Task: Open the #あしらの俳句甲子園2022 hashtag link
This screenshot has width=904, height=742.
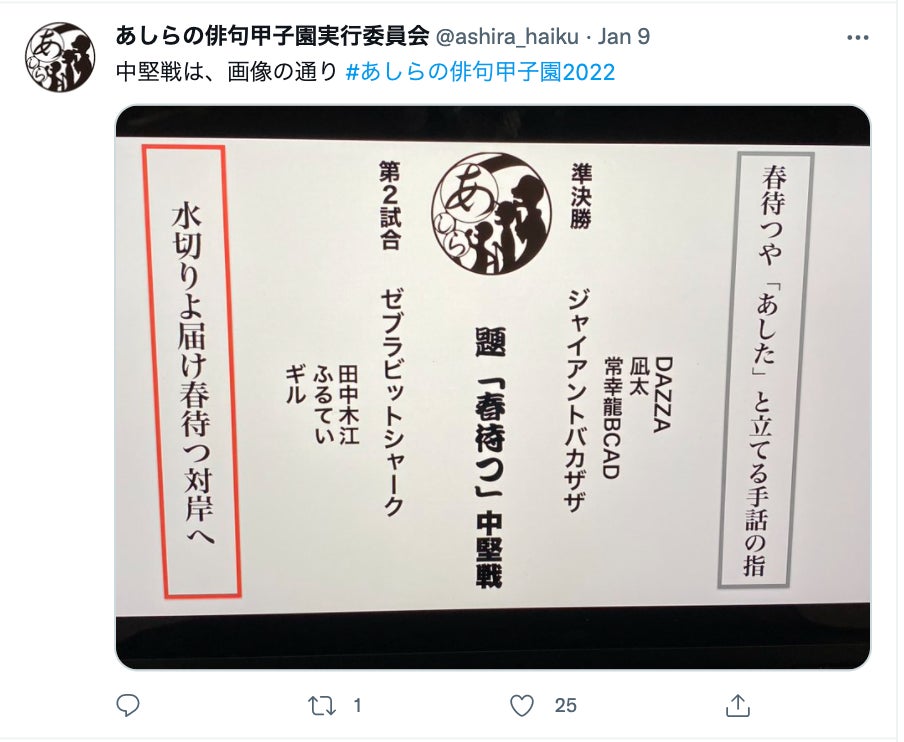Action: 480,72
